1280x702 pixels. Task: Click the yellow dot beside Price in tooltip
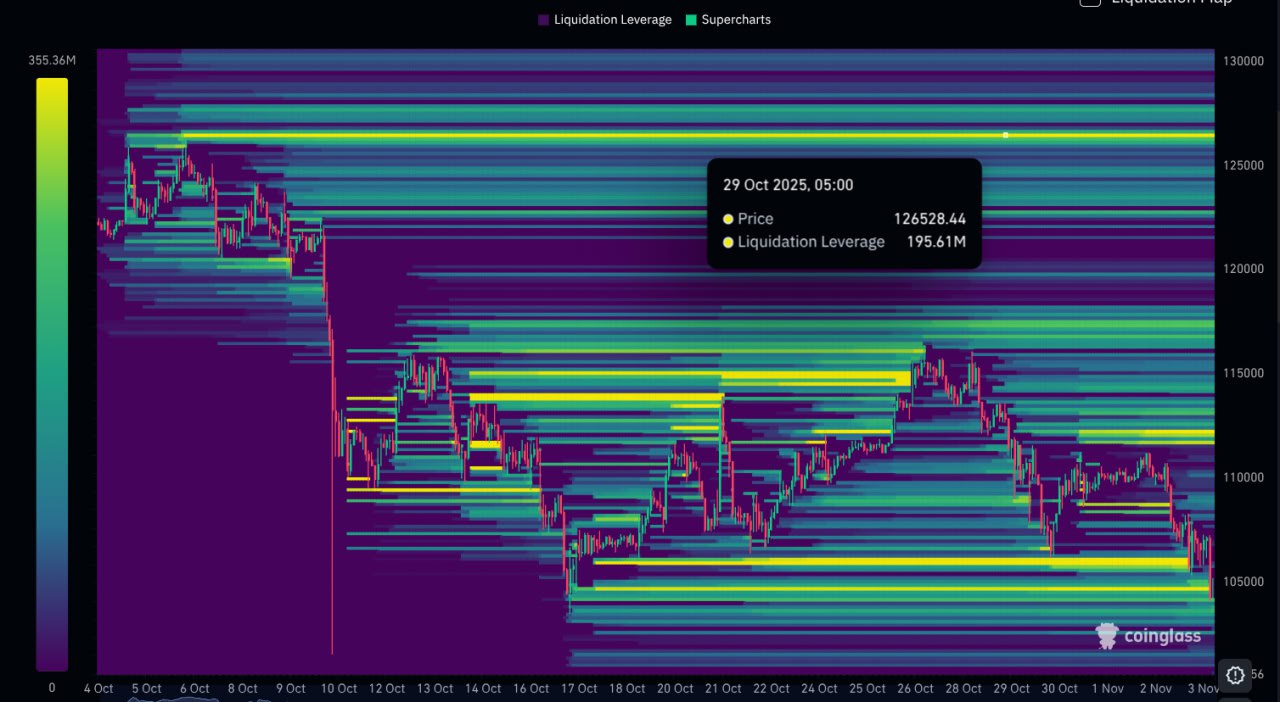pos(728,219)
